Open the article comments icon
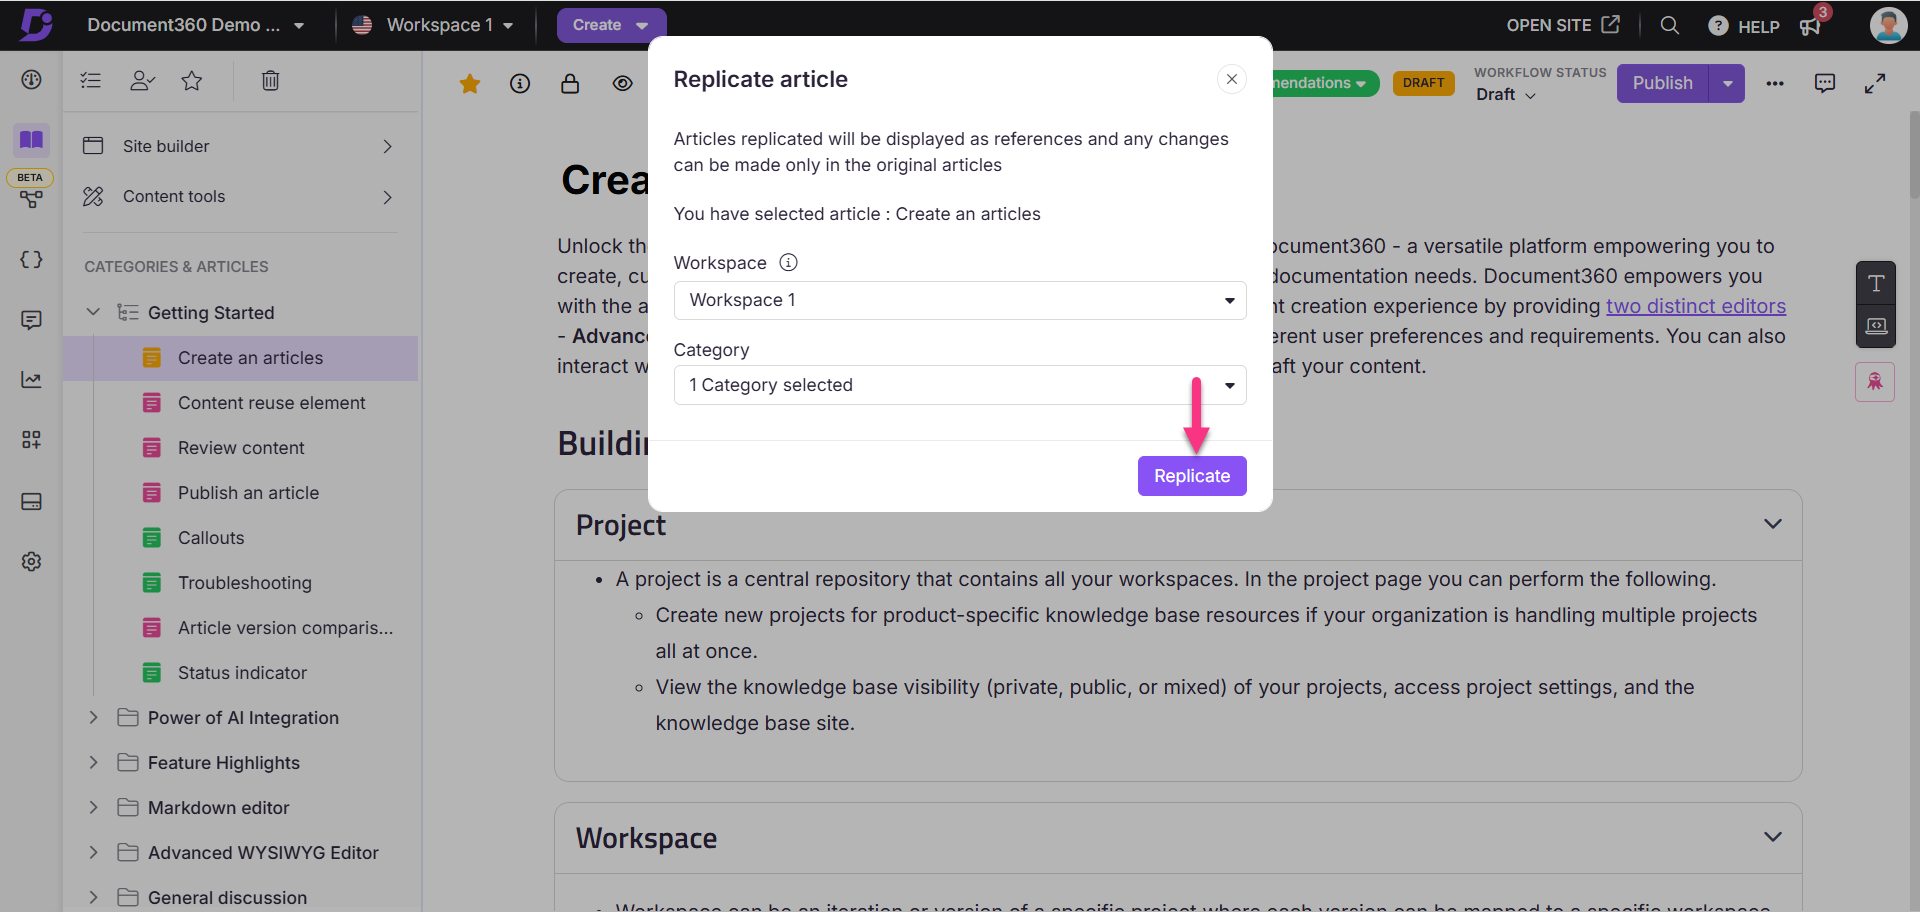Viewport: 1920px width, 912px height. pos(1825,84)
